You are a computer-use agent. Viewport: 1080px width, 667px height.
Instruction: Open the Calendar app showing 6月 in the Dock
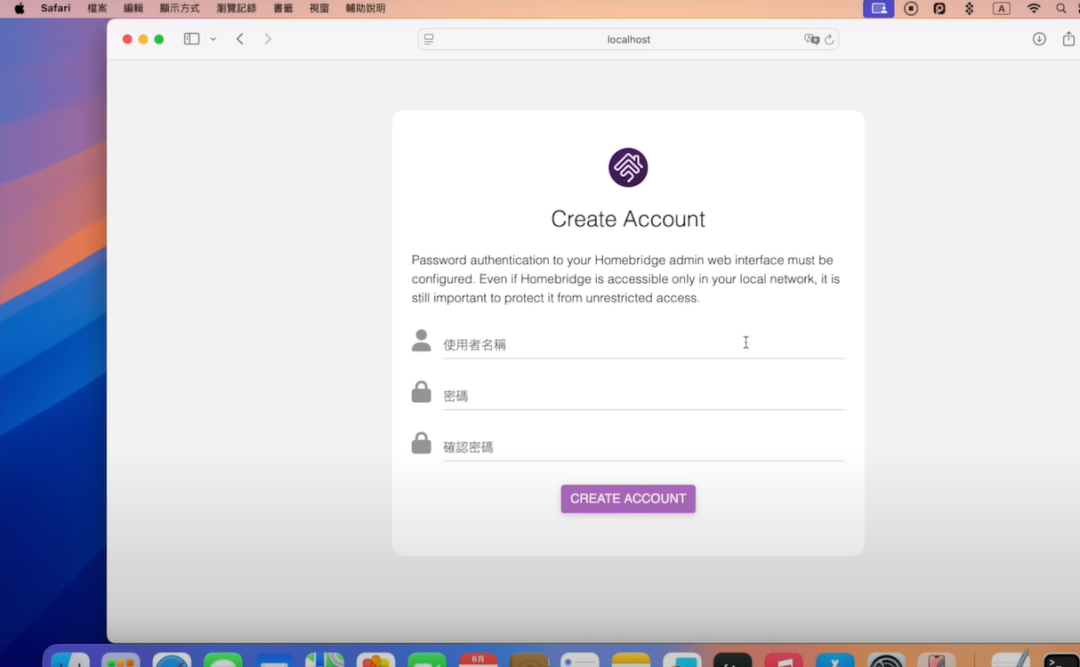click(x=478, y=659)
